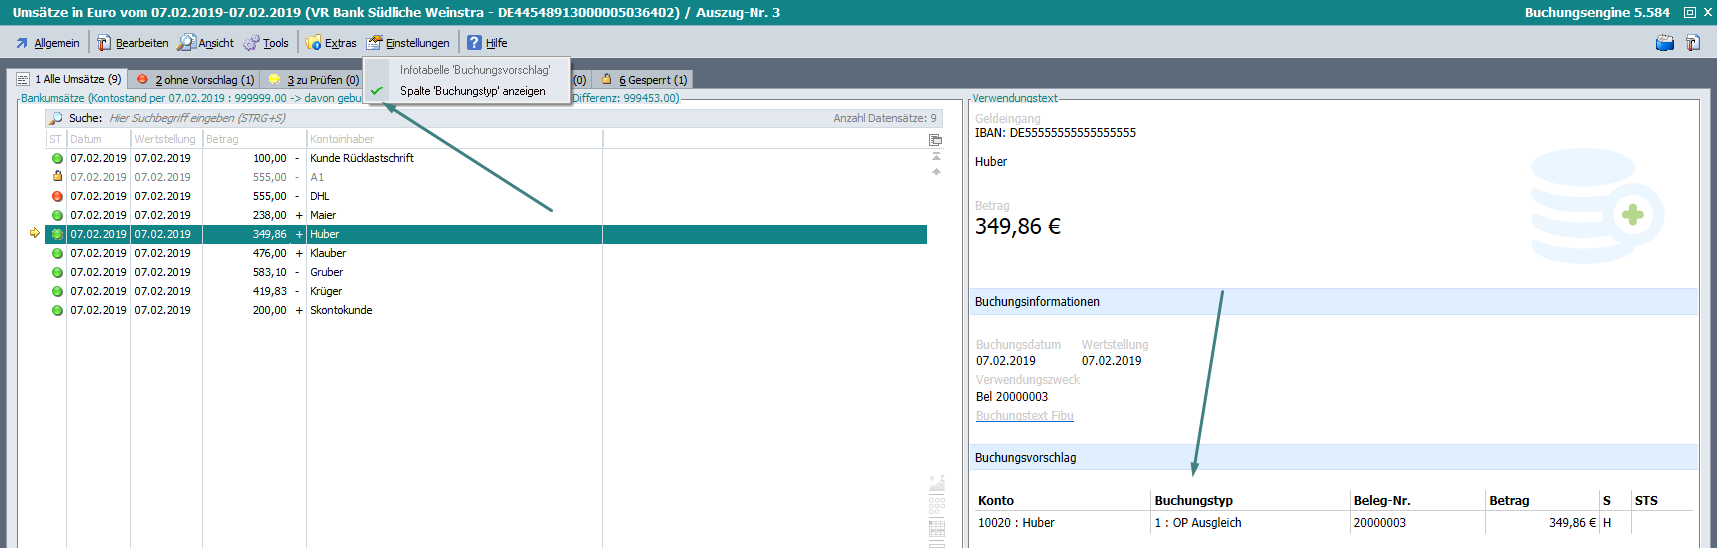Viewport: 1717px width, 548px height.
Task: Select the 'Infotabelle Buchungsvorschlag' menu entry
Action: (474, 70)
